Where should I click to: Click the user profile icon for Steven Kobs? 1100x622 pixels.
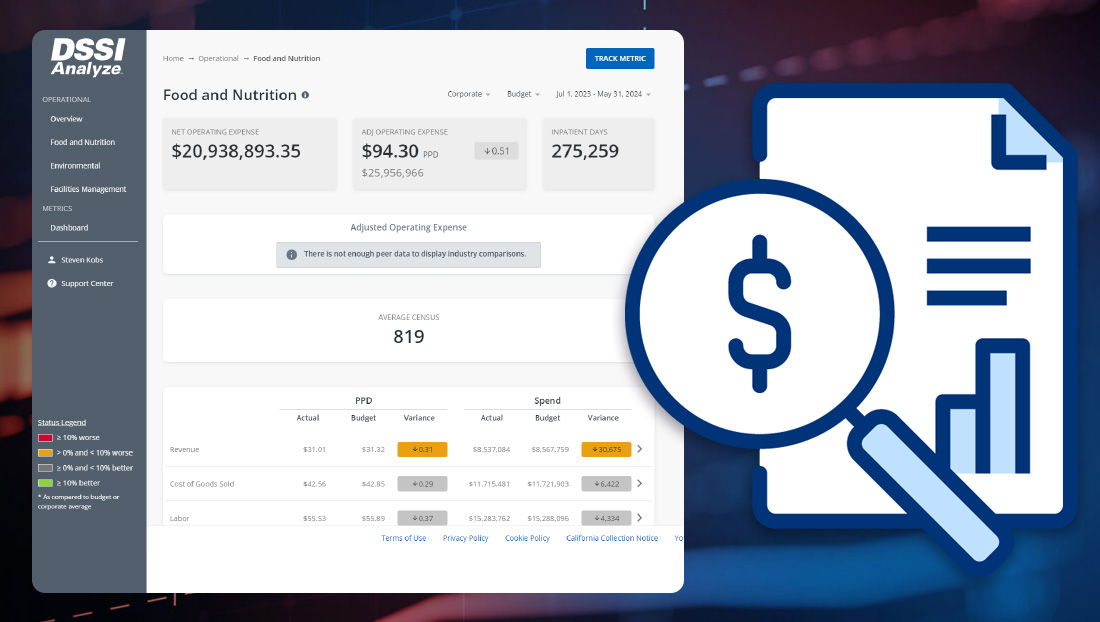[x=52, y=260]
